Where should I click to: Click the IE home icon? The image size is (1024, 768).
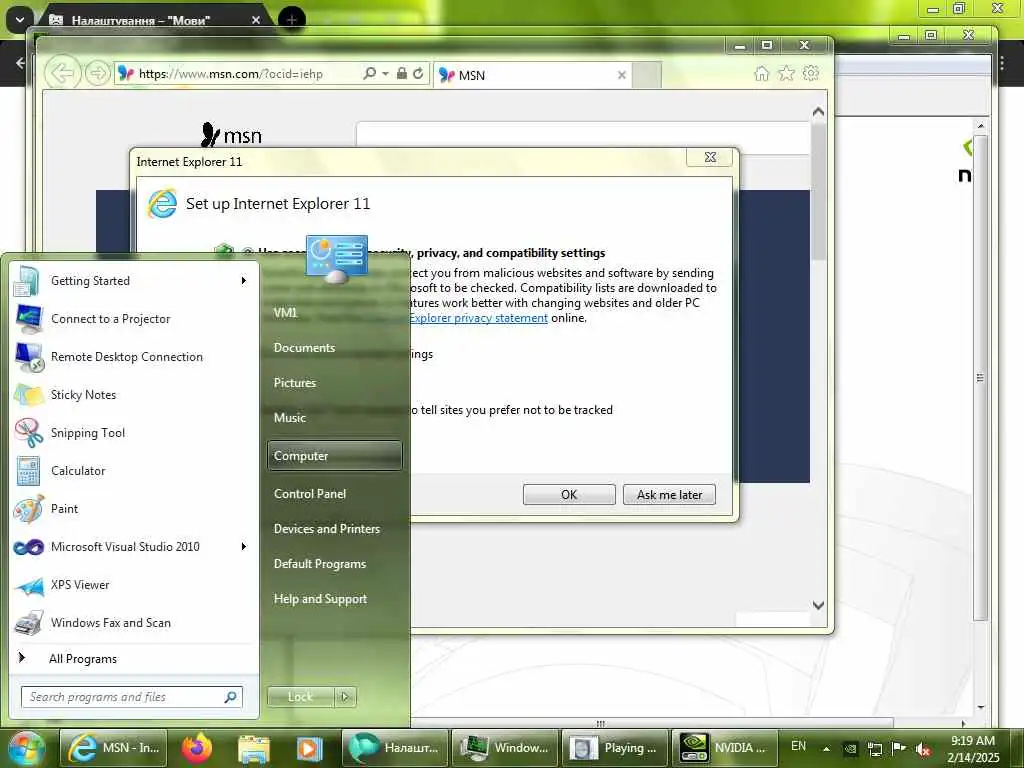pos(761,73)
